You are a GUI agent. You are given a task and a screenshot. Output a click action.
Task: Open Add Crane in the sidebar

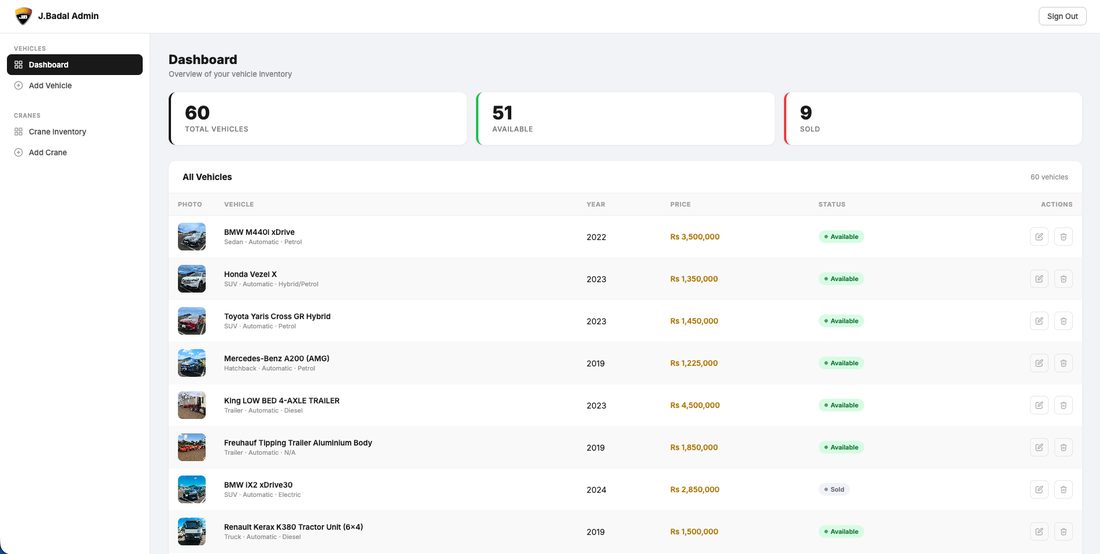pyautogui.click(x=74, y=152)
